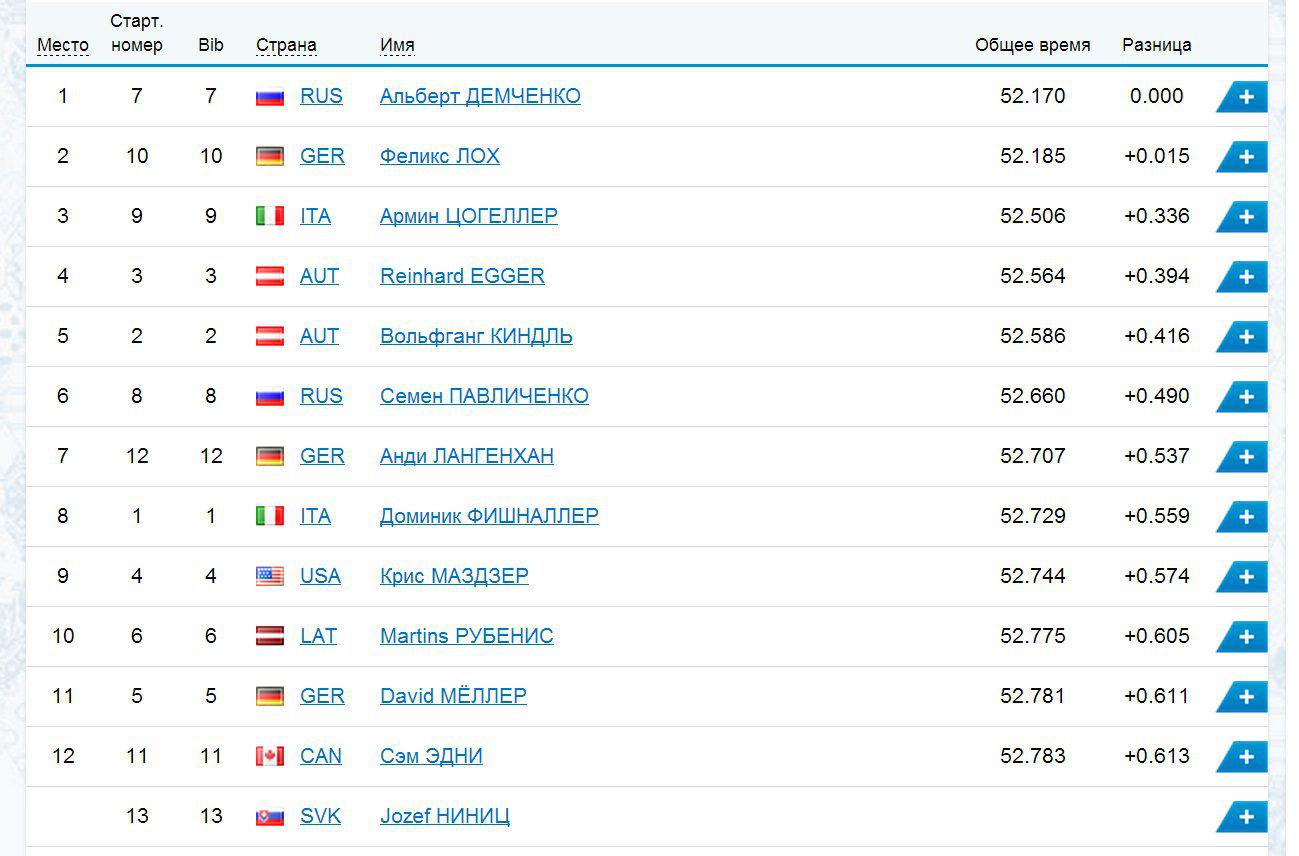Click the Canadian flag icon

click(270, 757)
